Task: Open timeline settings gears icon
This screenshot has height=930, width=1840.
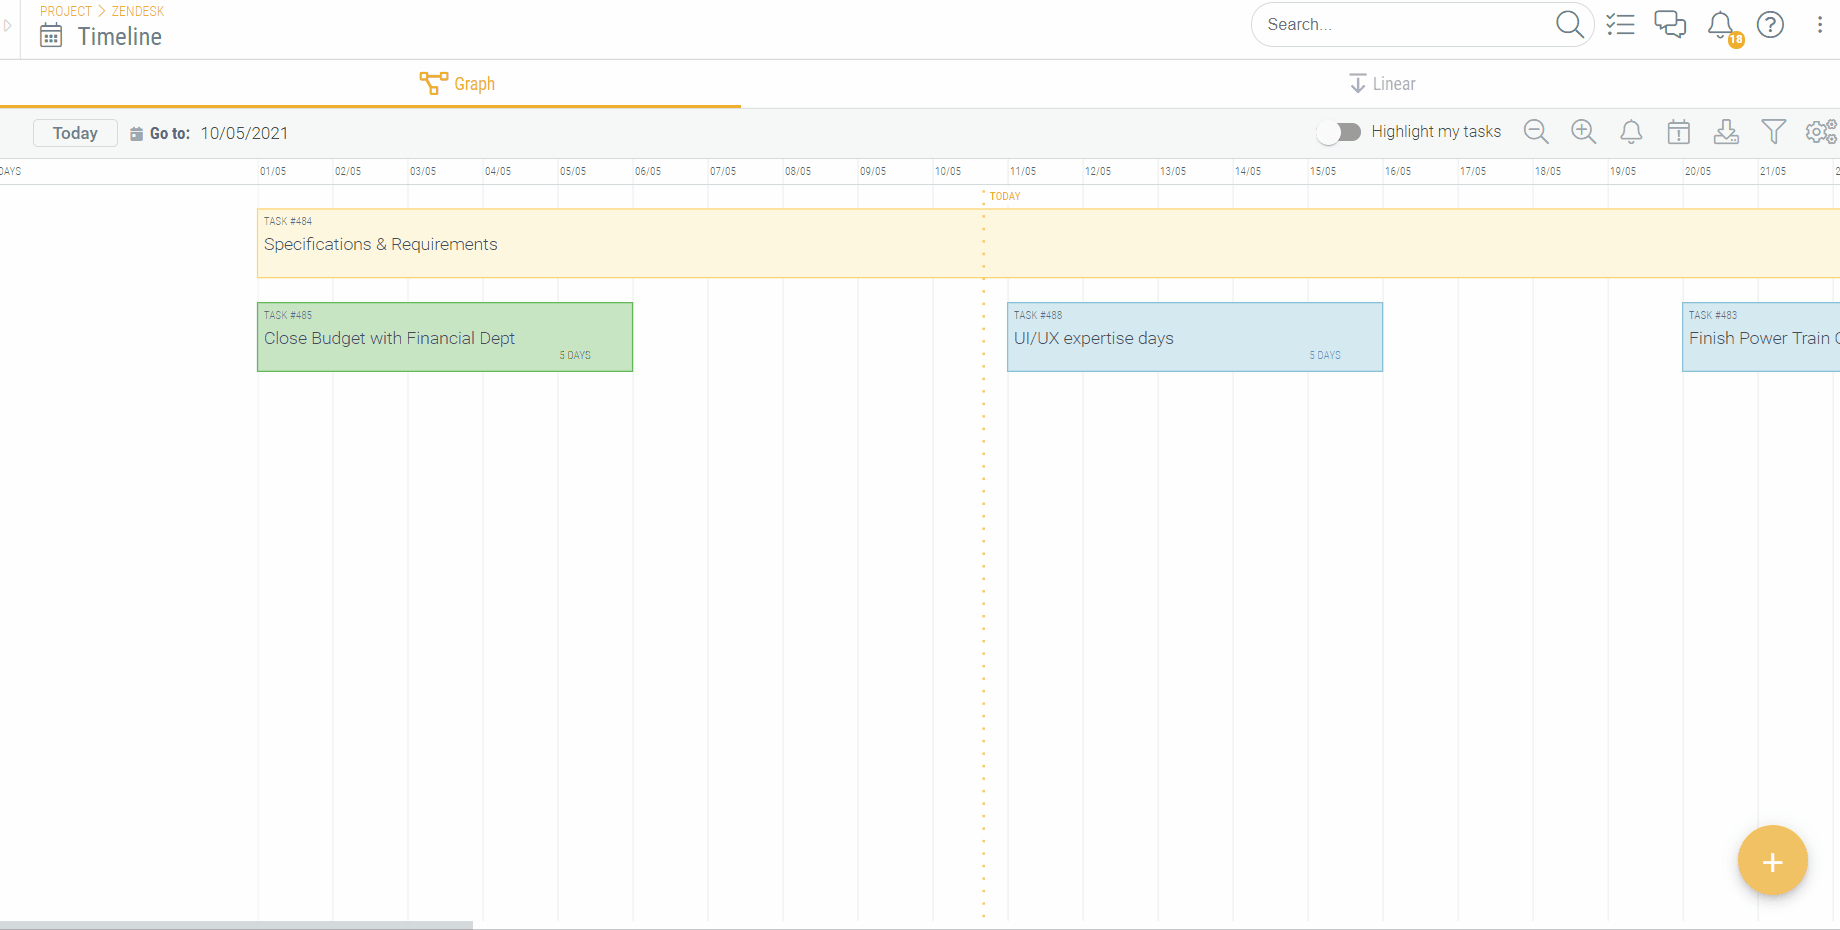Action: pyautogui.click(x=1821, y=132)
